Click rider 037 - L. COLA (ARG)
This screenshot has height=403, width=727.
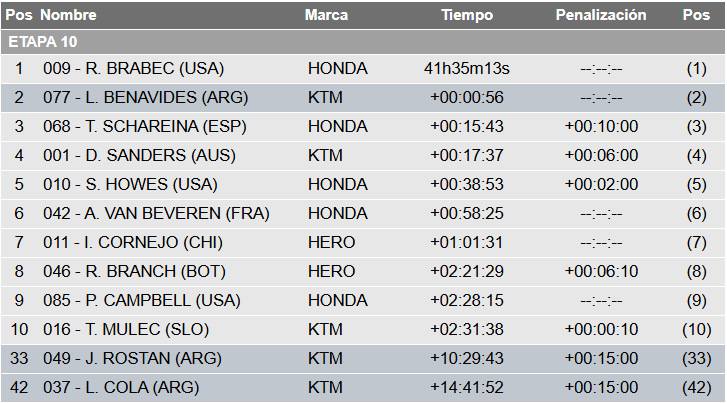pyautogui.click(x=121, y=388)
